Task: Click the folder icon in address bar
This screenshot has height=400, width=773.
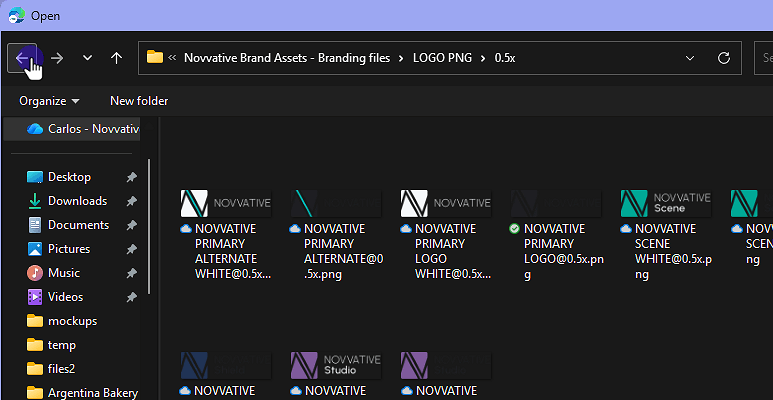Action: 155,57
